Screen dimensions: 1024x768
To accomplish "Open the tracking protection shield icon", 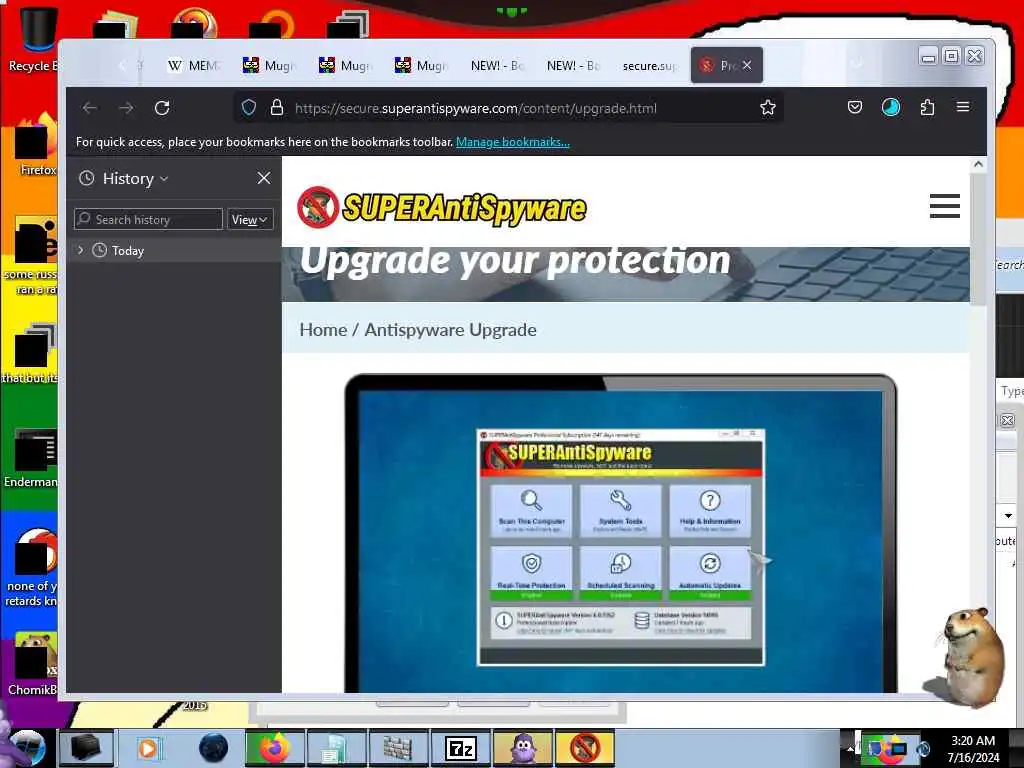I will point(249,108).
